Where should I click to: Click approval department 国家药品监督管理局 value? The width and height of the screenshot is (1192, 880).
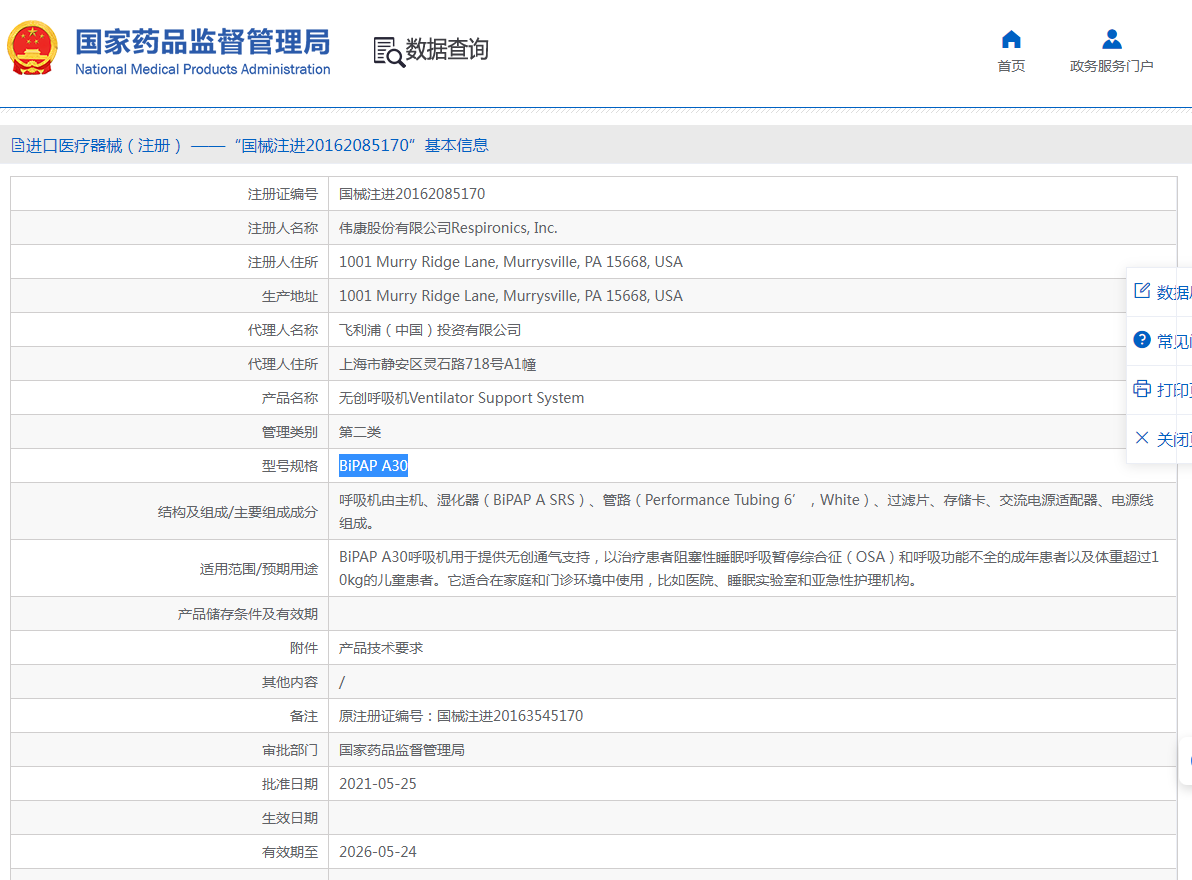tap(402, 750)
